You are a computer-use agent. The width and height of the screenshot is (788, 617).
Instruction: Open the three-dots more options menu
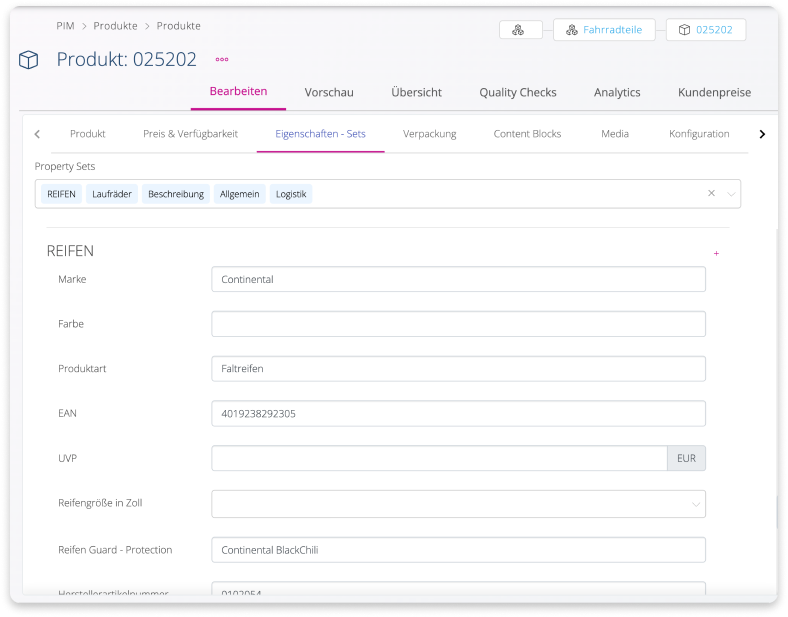coord(222,59)
